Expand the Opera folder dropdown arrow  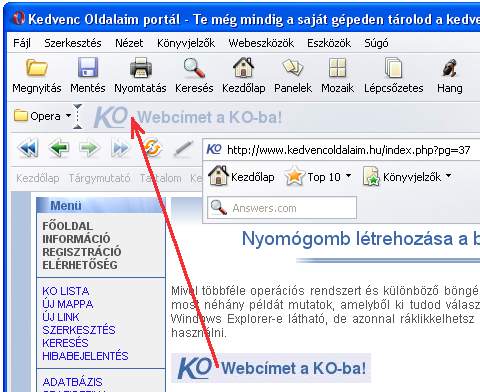pyautogui.click(x=68, y=116)
